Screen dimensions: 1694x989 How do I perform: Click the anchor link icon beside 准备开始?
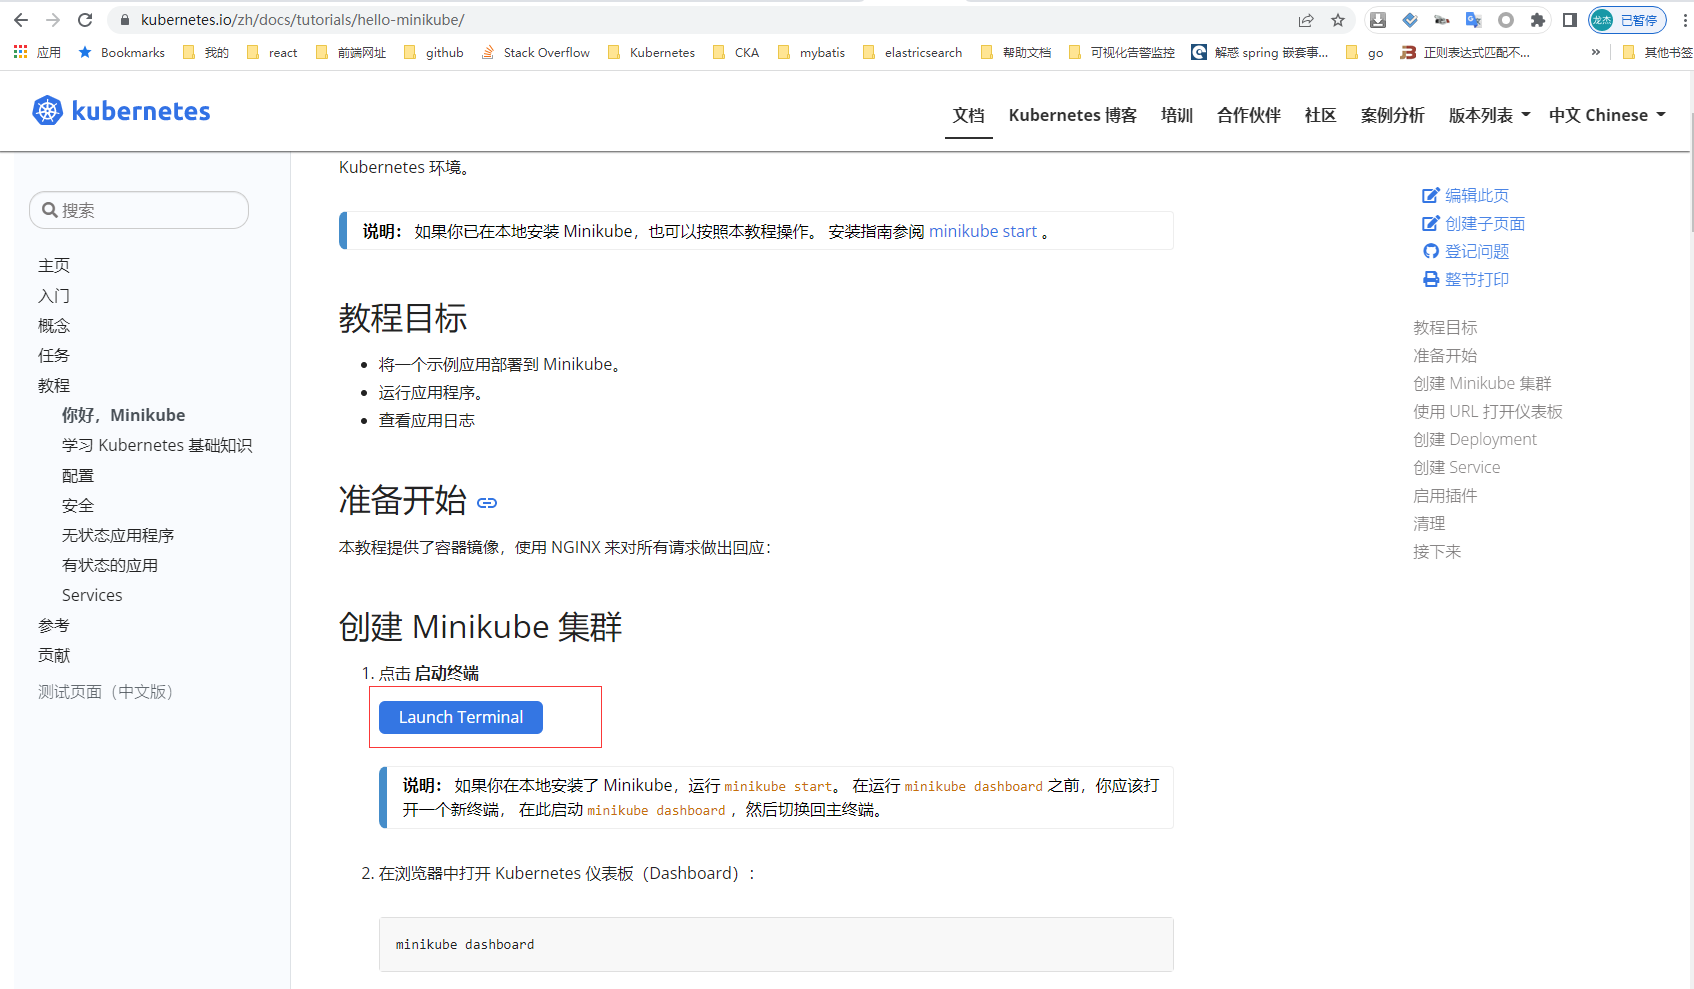487,503
